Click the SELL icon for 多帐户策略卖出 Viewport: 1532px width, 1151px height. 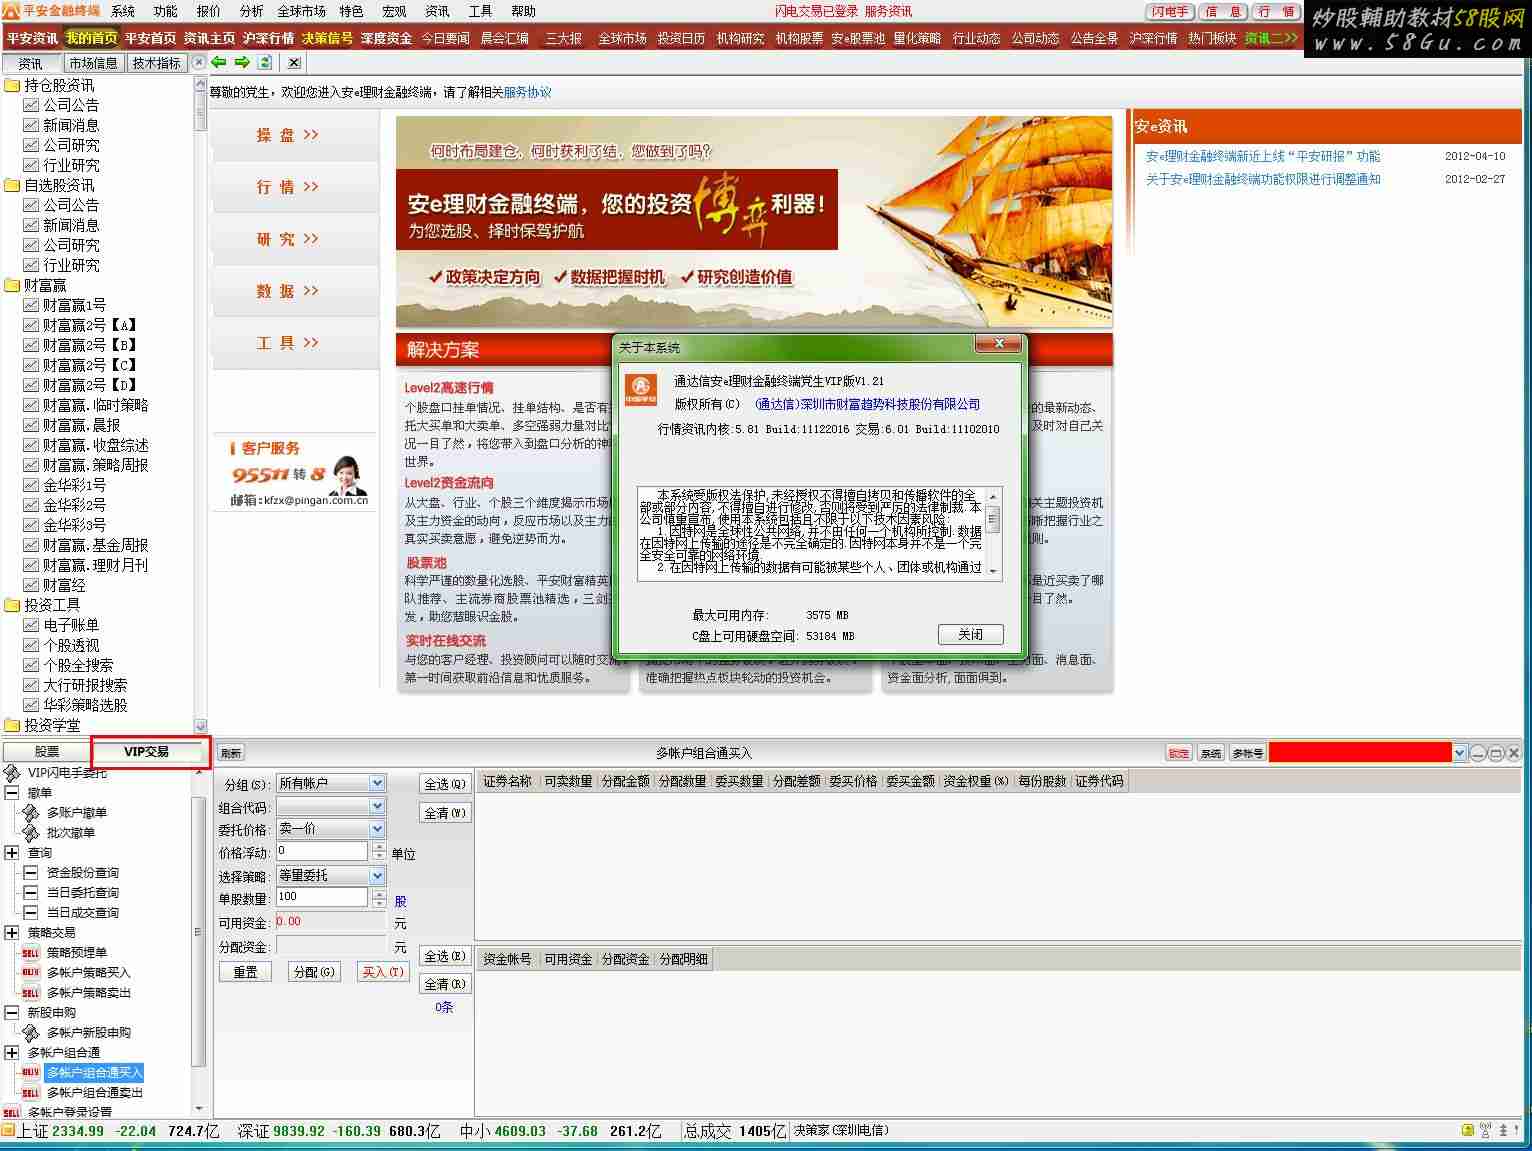[x=30, y=993]
